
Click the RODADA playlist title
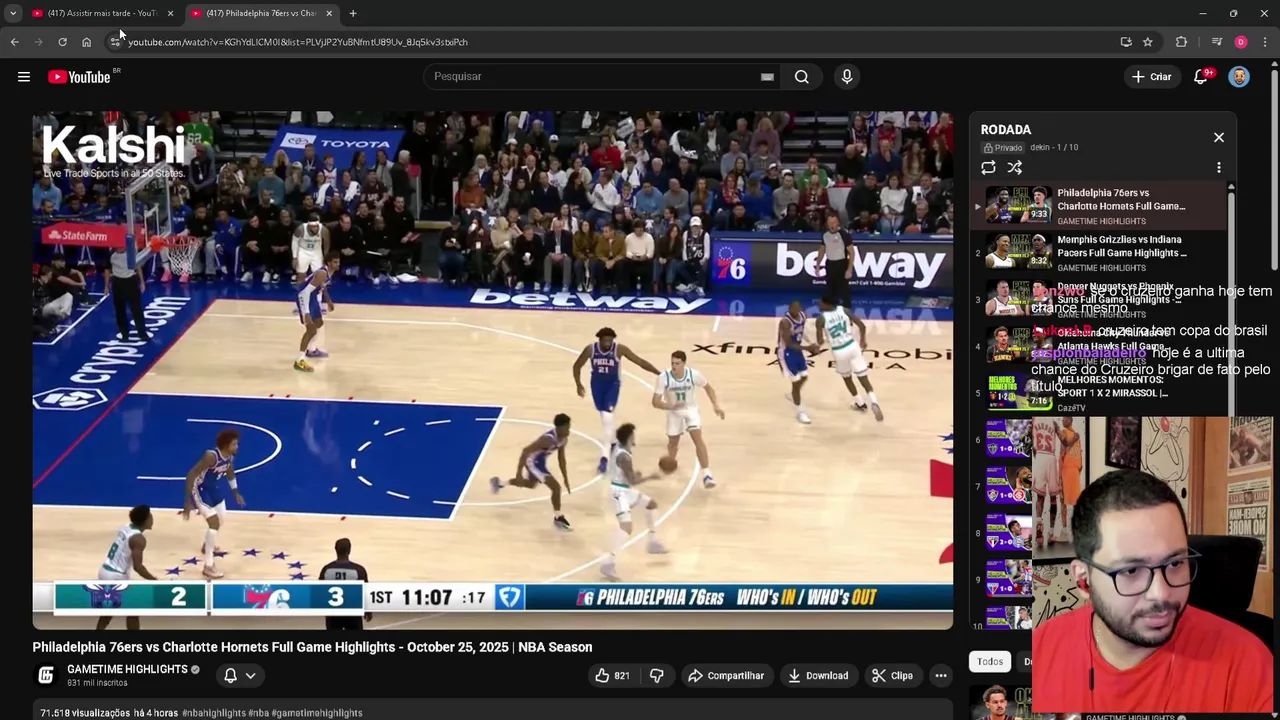click(x=1006, y=130)
